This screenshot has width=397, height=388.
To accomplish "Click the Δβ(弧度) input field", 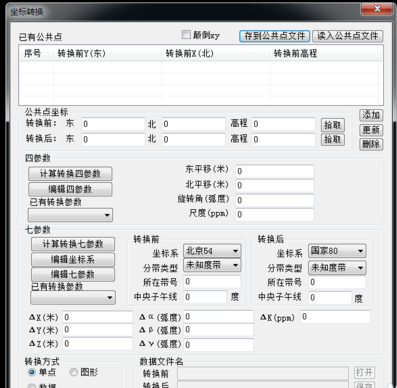I will click(218, 330).
